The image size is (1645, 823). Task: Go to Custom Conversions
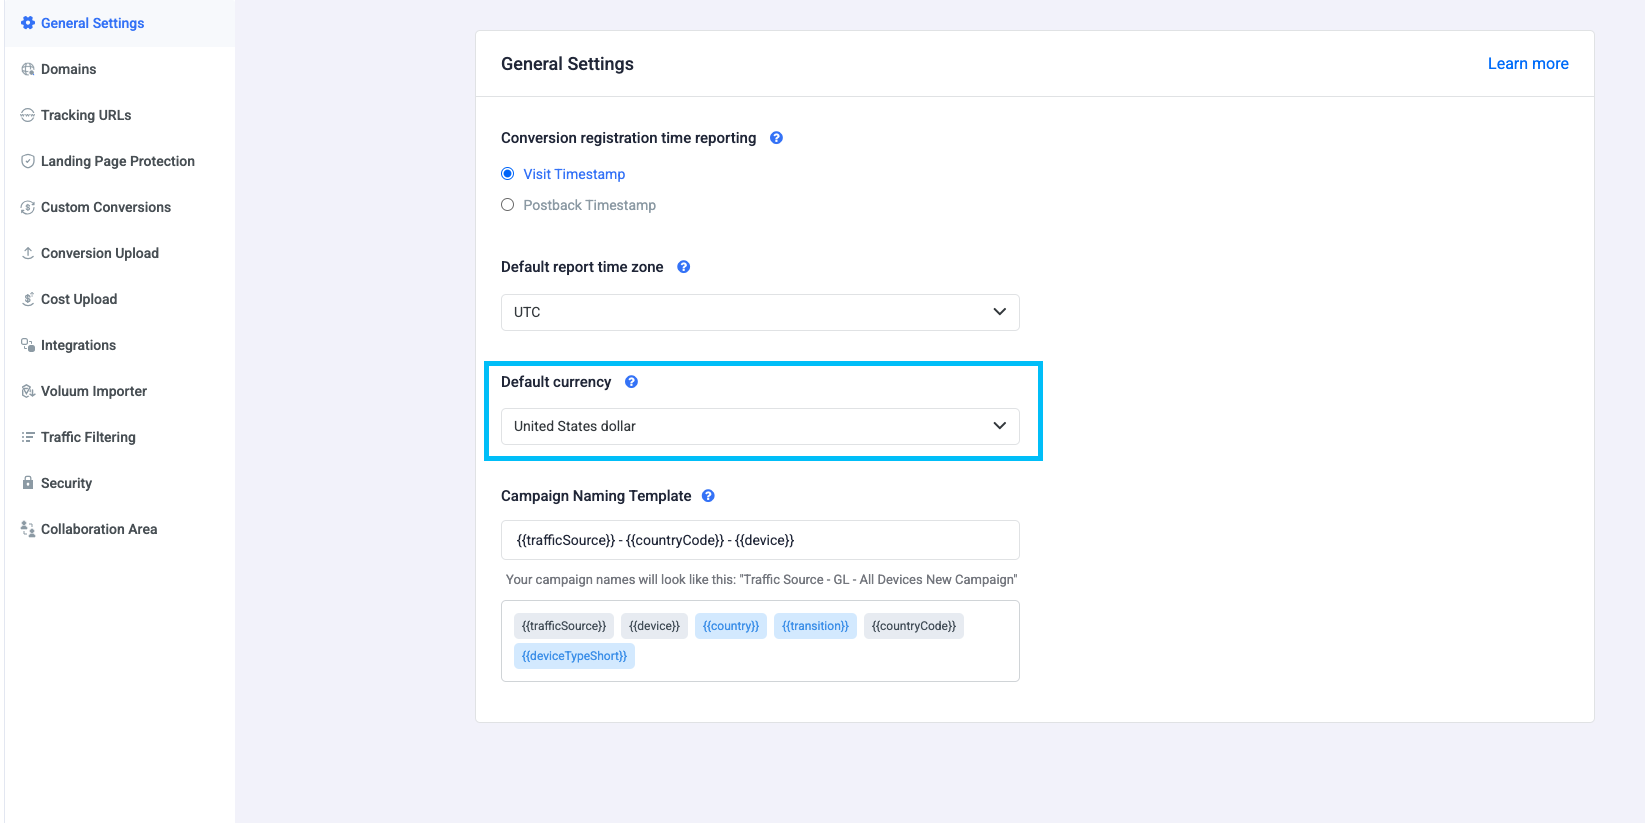[x=120, y=207]
